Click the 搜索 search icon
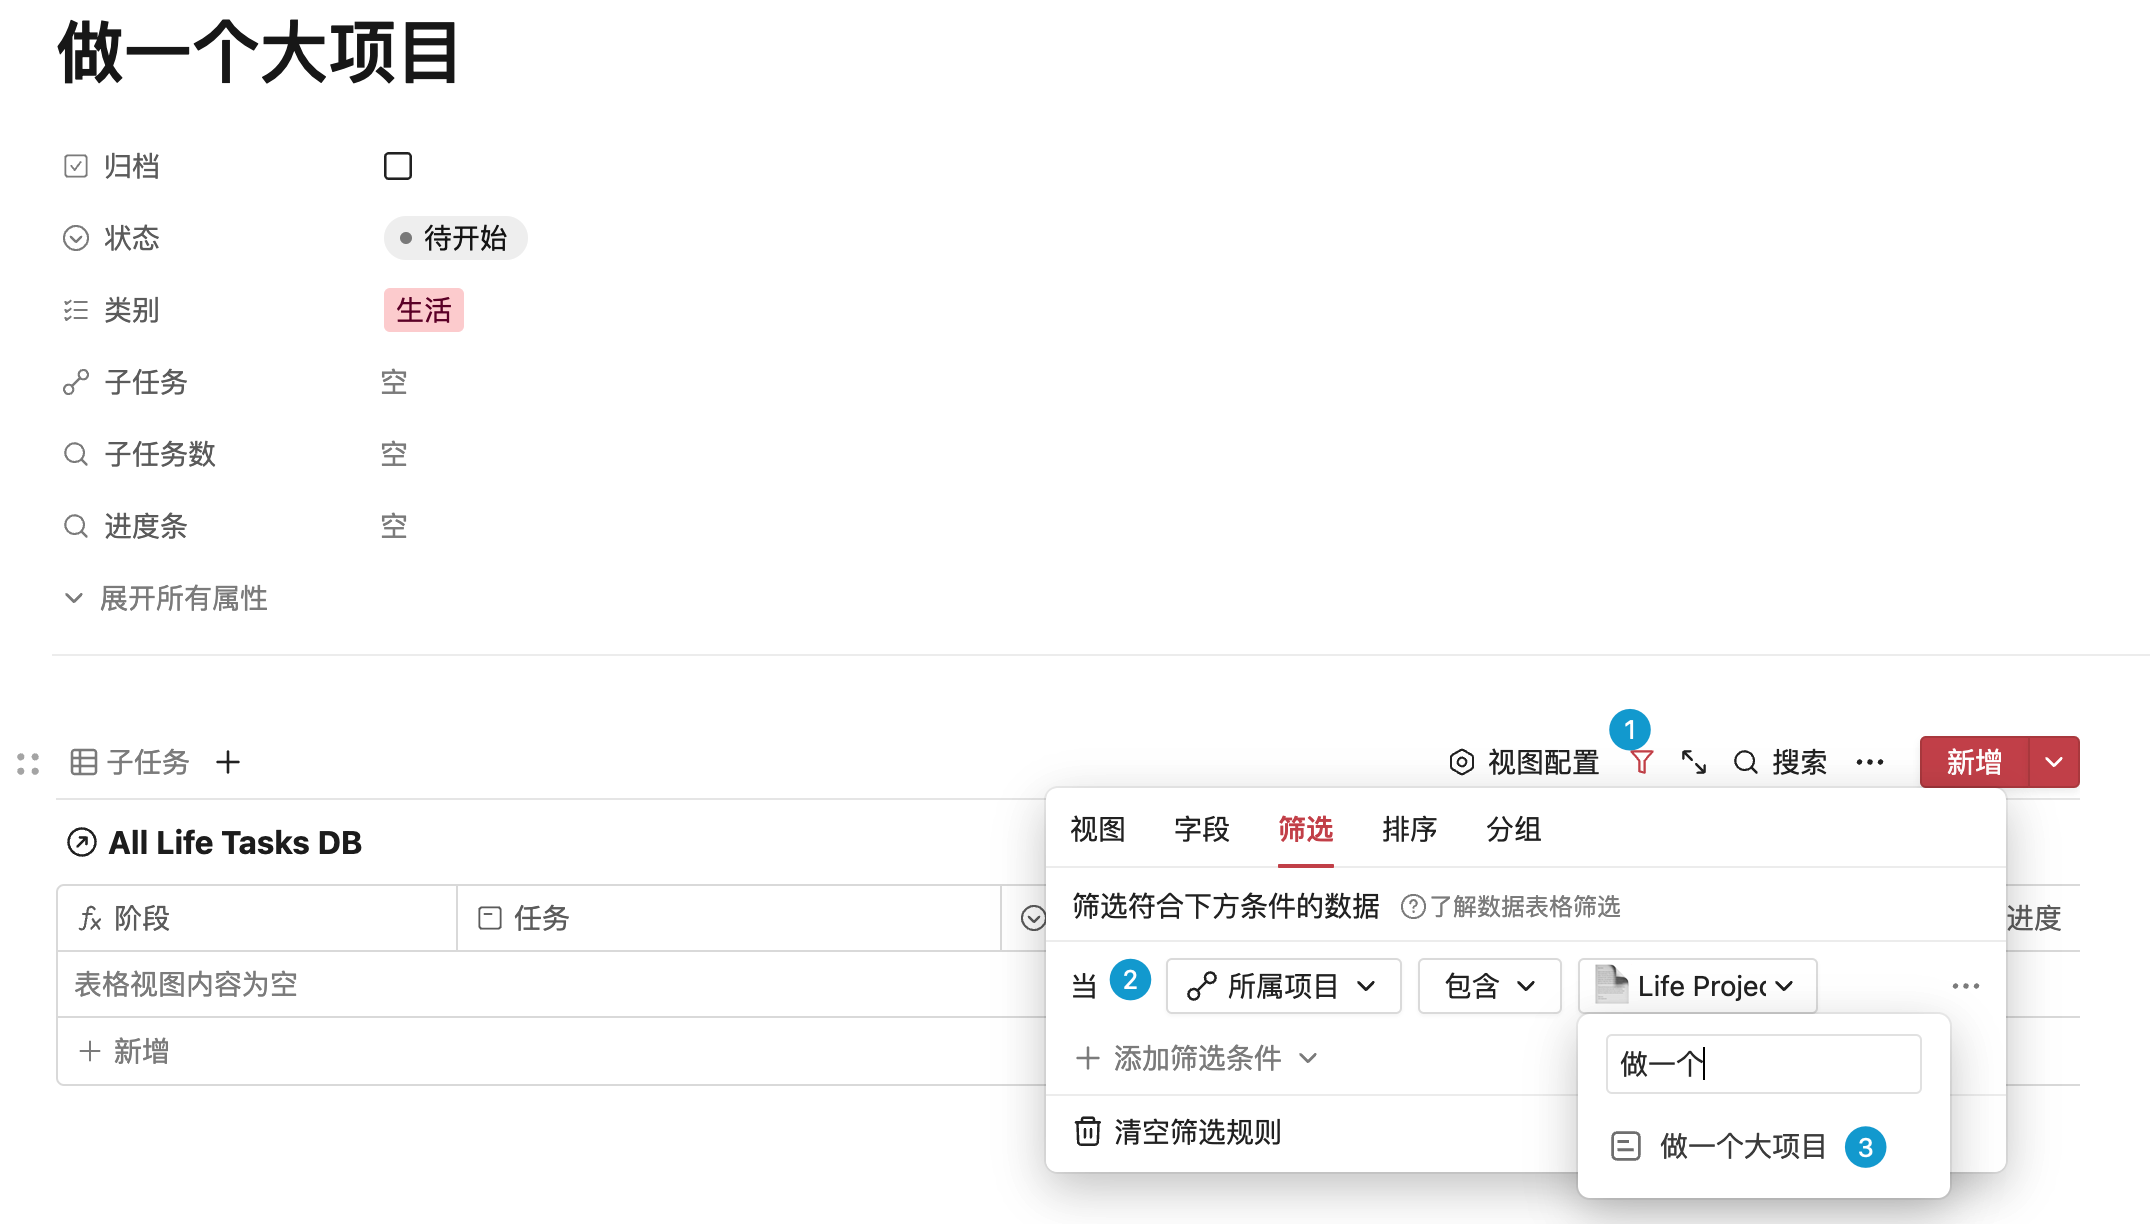 coord(1746,763)
